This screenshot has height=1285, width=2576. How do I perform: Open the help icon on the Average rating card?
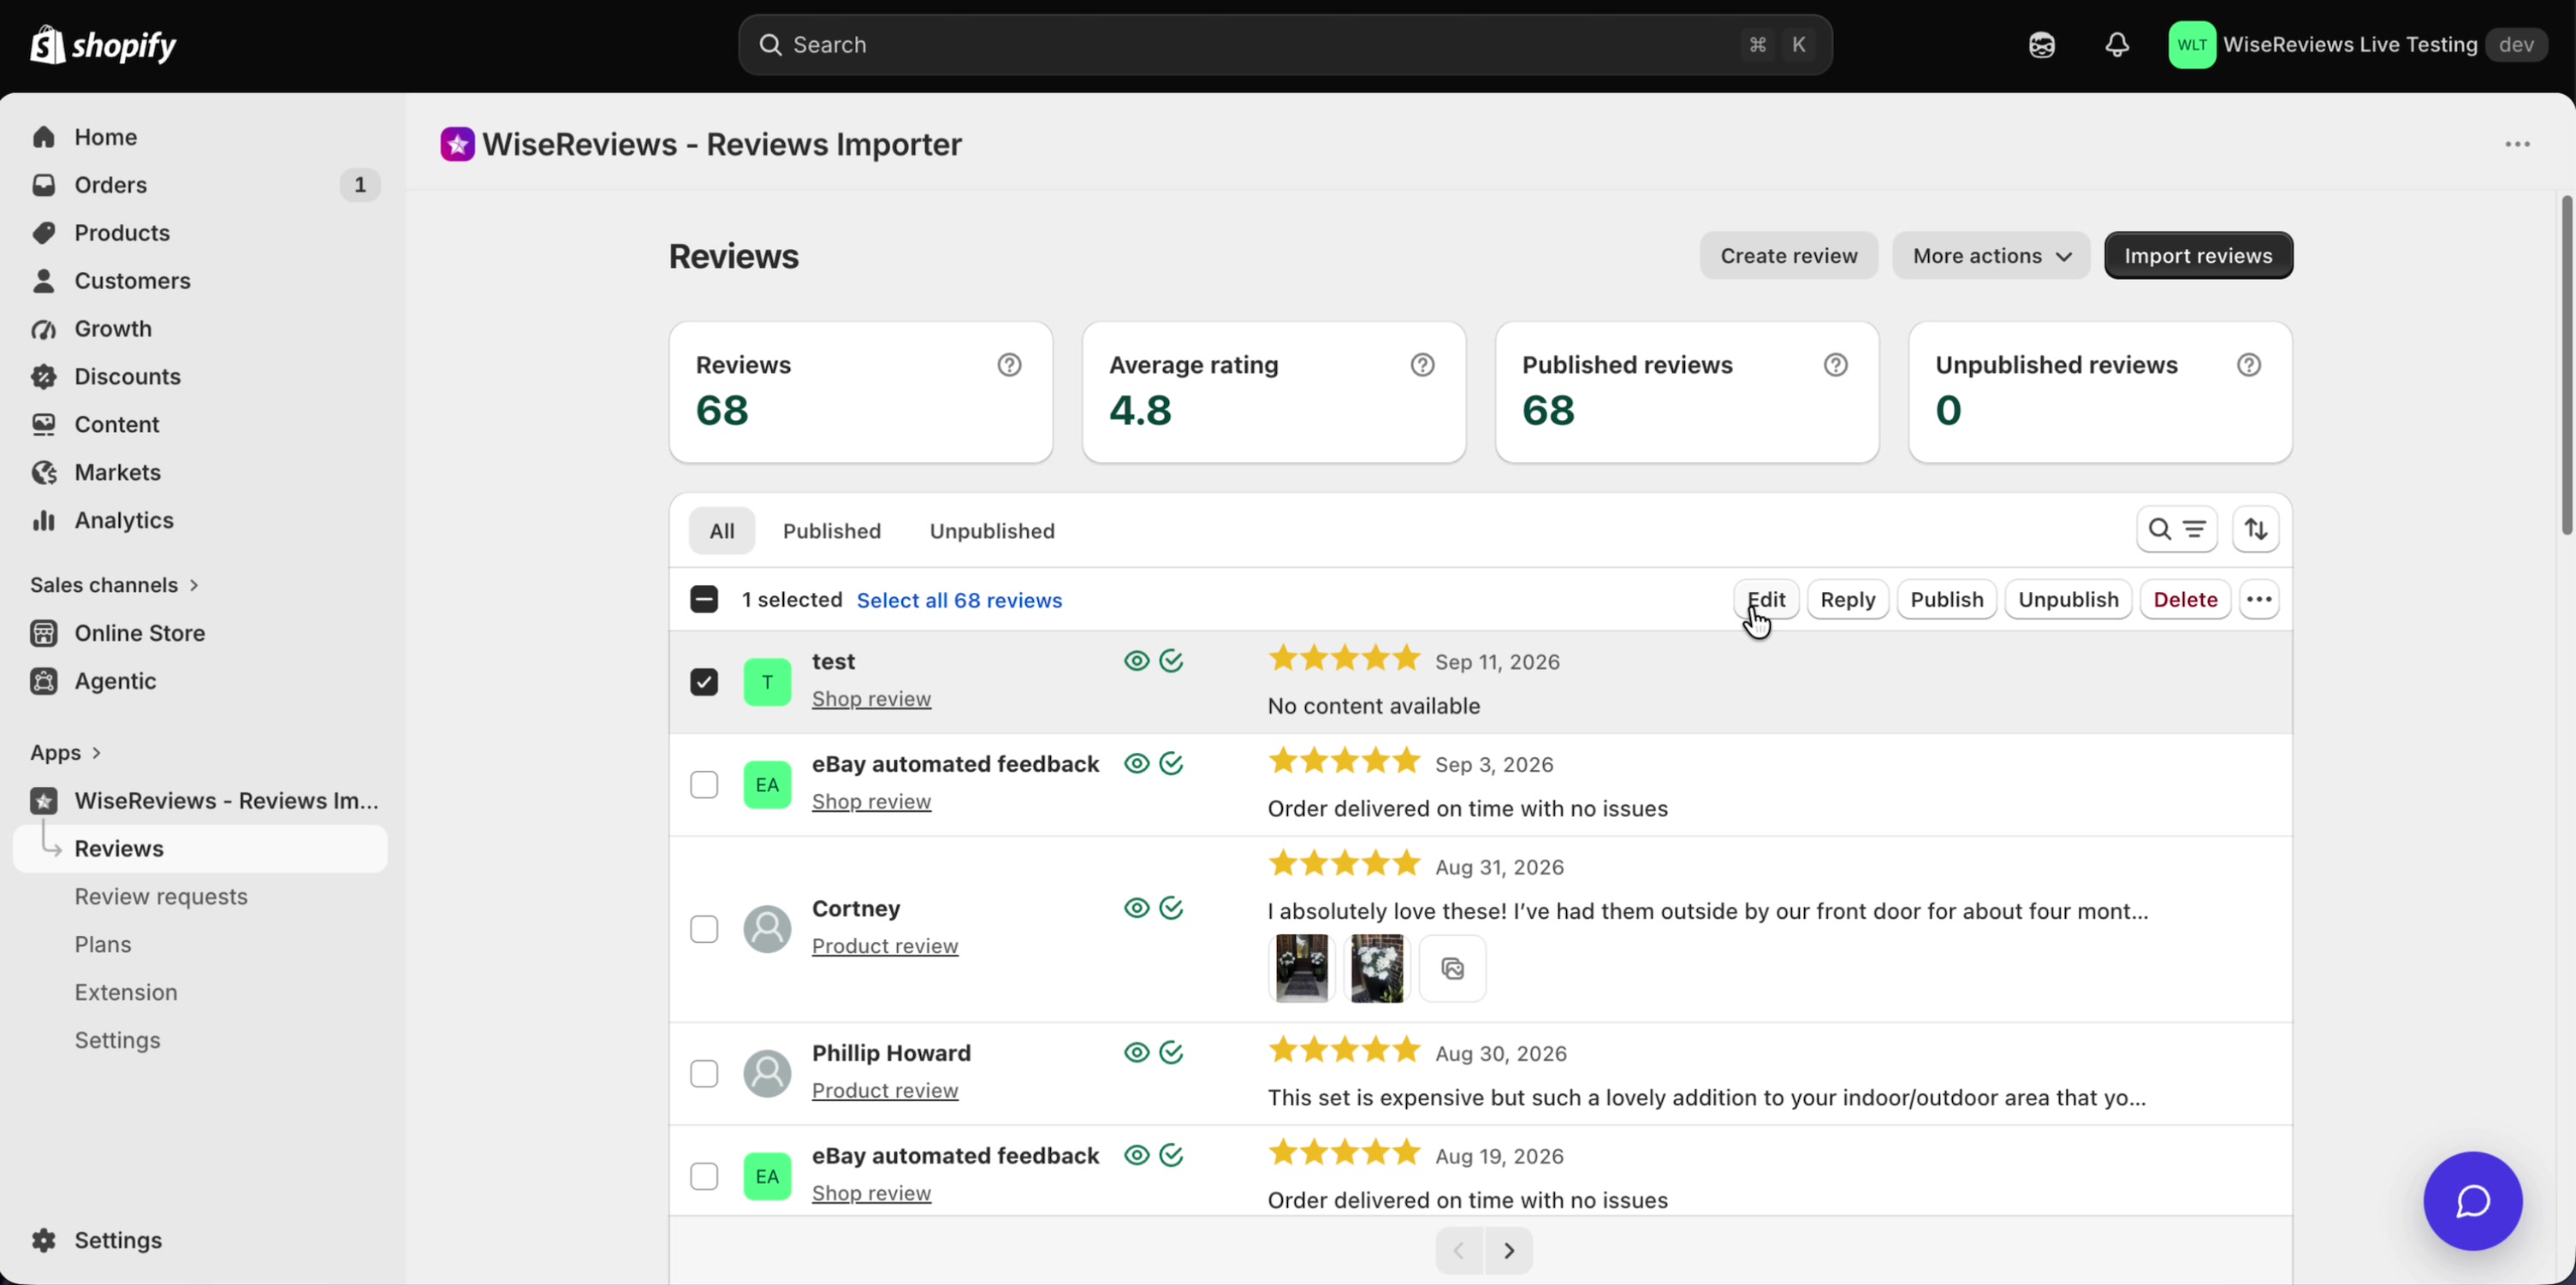pos(1422,365)
